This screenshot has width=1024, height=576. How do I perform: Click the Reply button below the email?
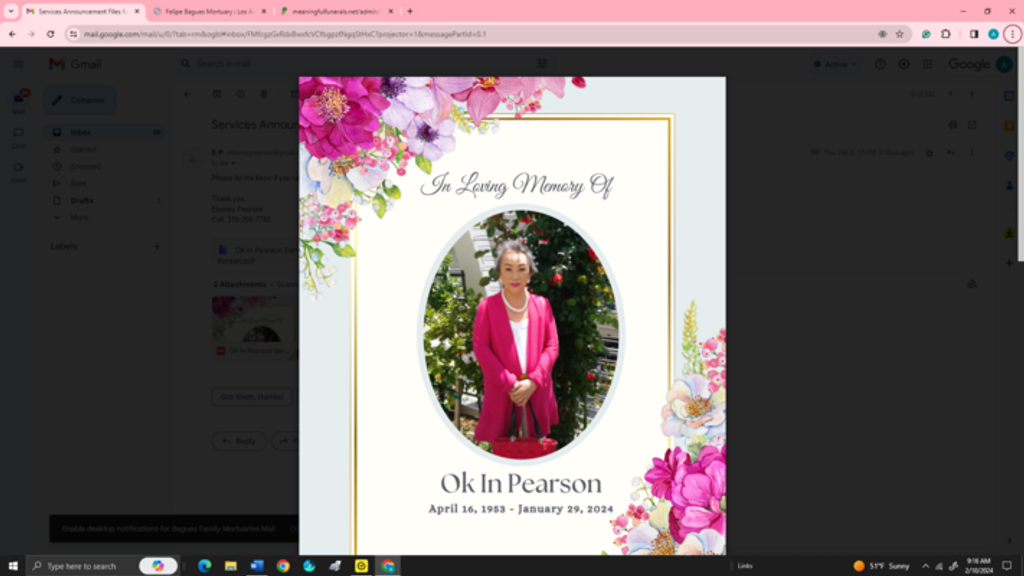click(239, 441)
